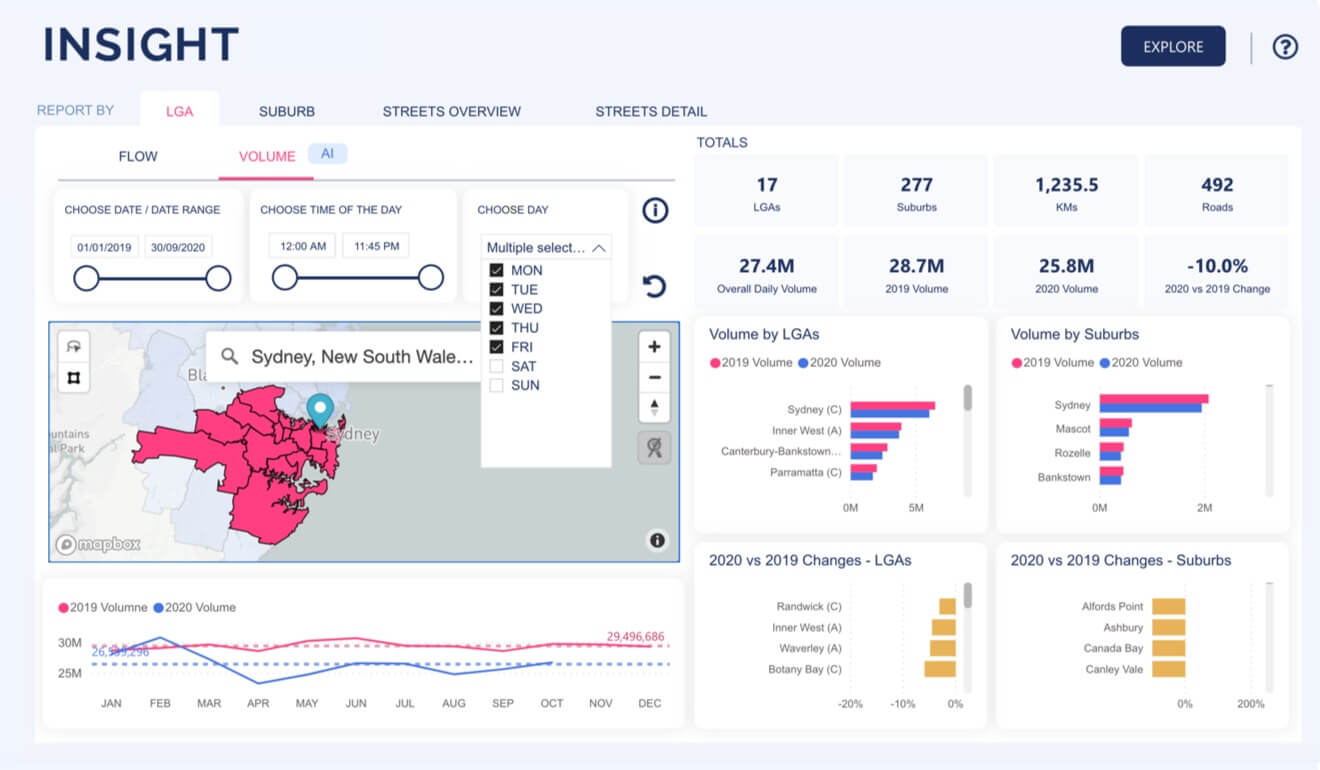Enable the SAT day checkbox
1320x770 pixels.
click(496, 366)
